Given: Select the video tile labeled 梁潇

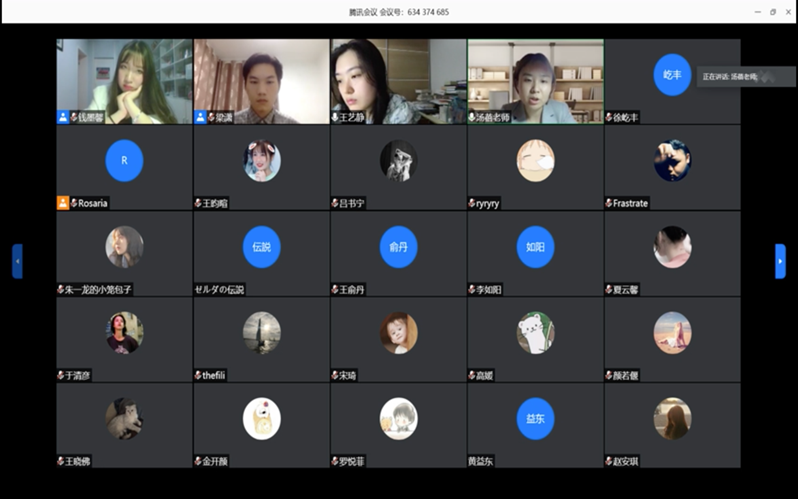Looking at the screenshot, I should click(261, 80).
